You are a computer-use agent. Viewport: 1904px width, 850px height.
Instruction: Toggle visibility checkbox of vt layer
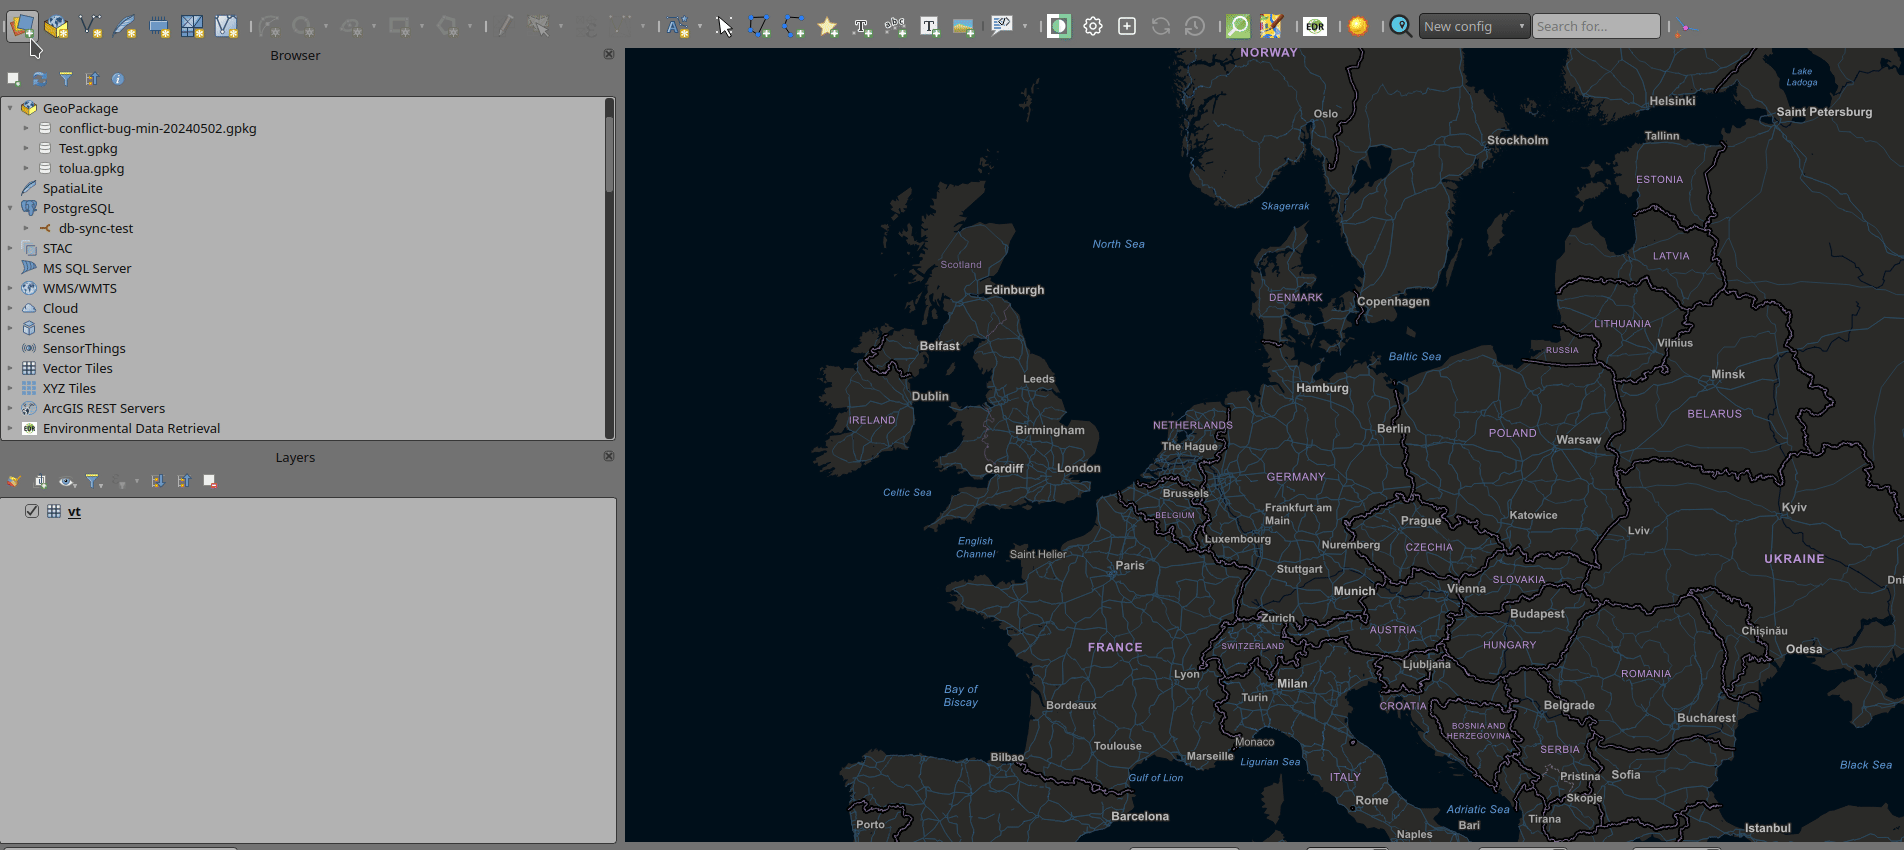pyautogui.click(x=32, y=511)
